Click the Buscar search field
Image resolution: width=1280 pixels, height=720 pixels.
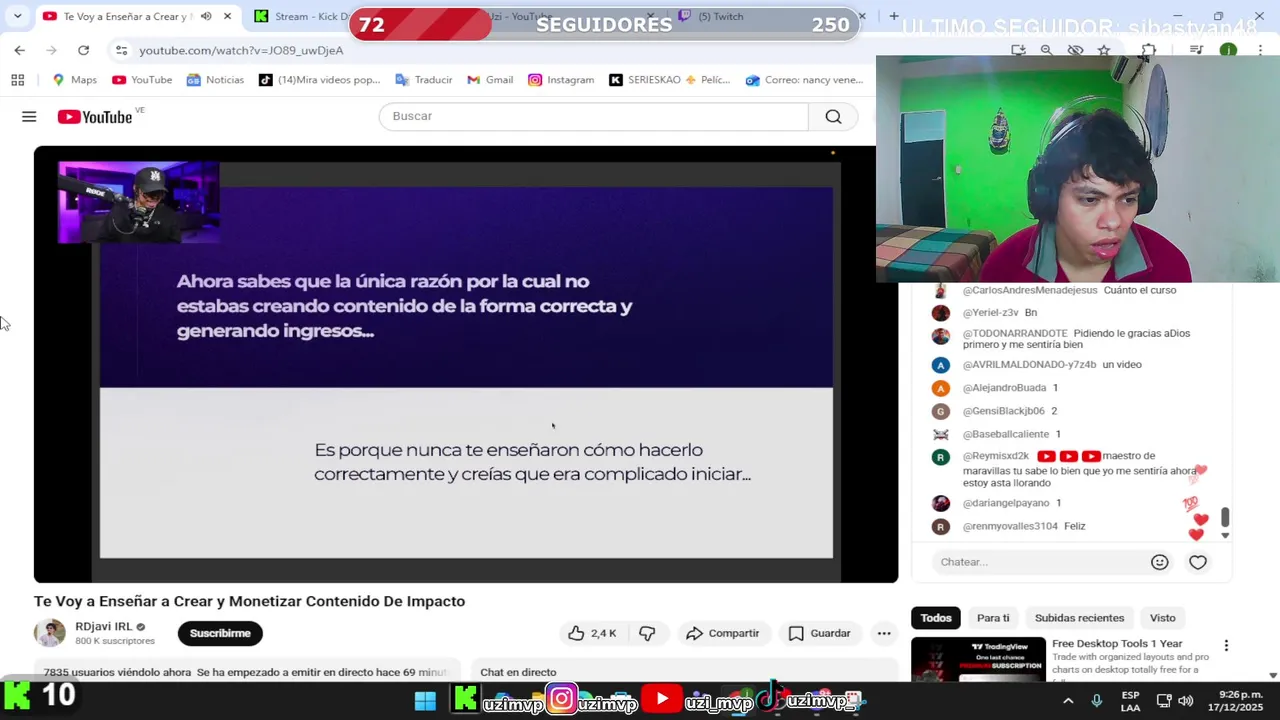593,116
